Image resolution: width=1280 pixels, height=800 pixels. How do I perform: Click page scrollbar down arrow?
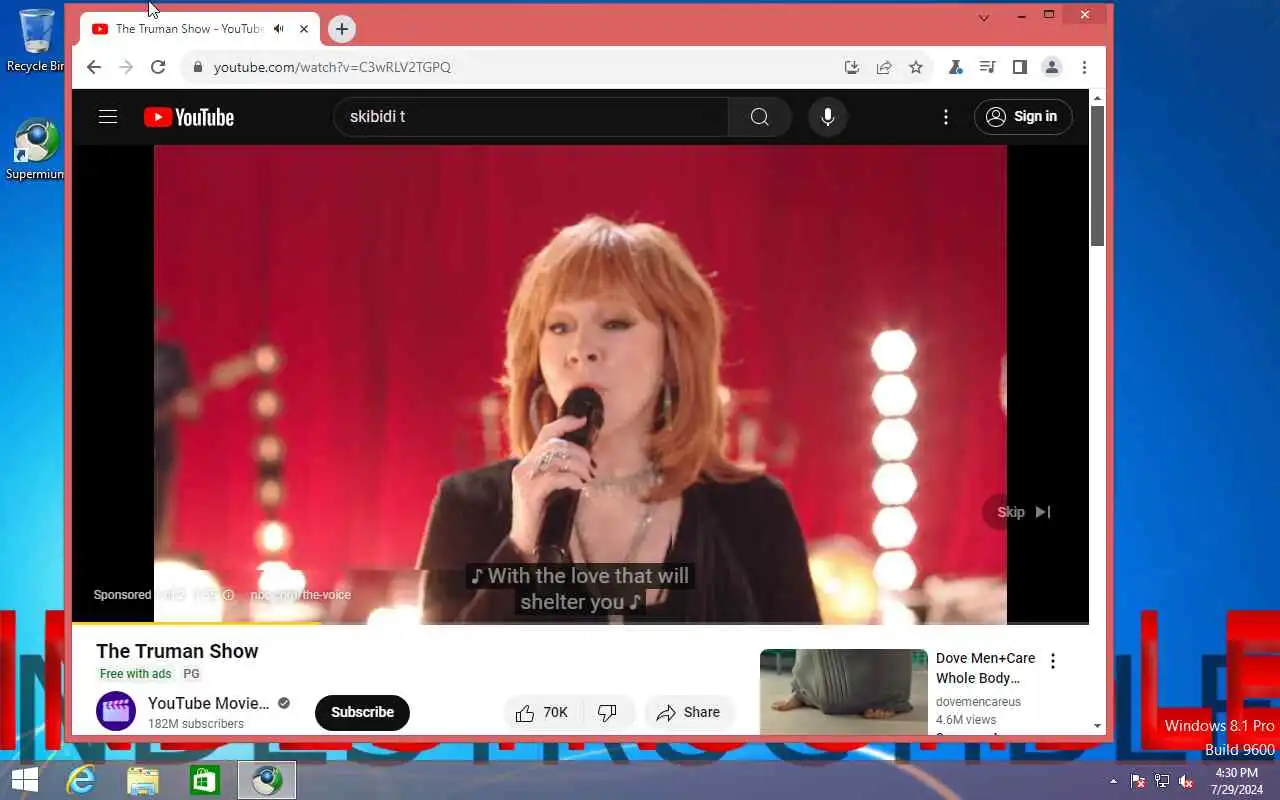point(1097,726)
